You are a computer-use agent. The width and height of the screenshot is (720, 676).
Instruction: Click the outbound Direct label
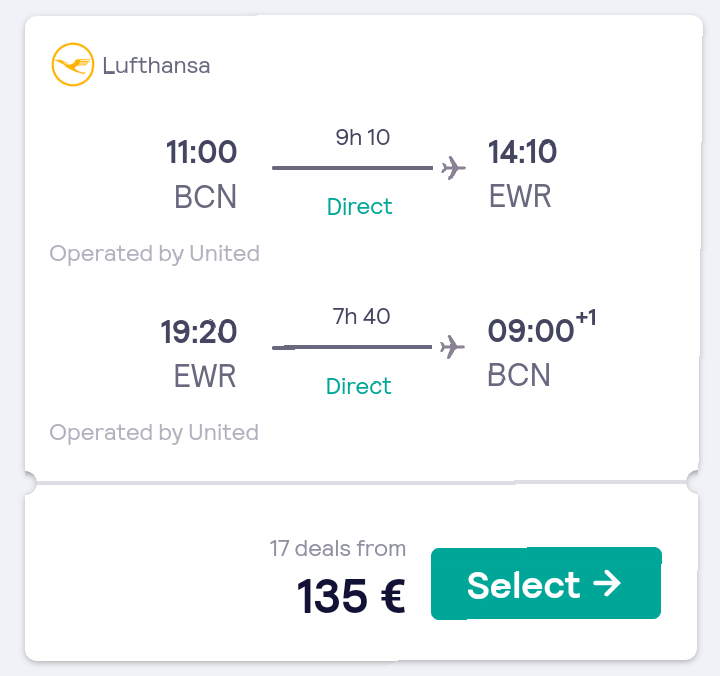coord(360,207)
